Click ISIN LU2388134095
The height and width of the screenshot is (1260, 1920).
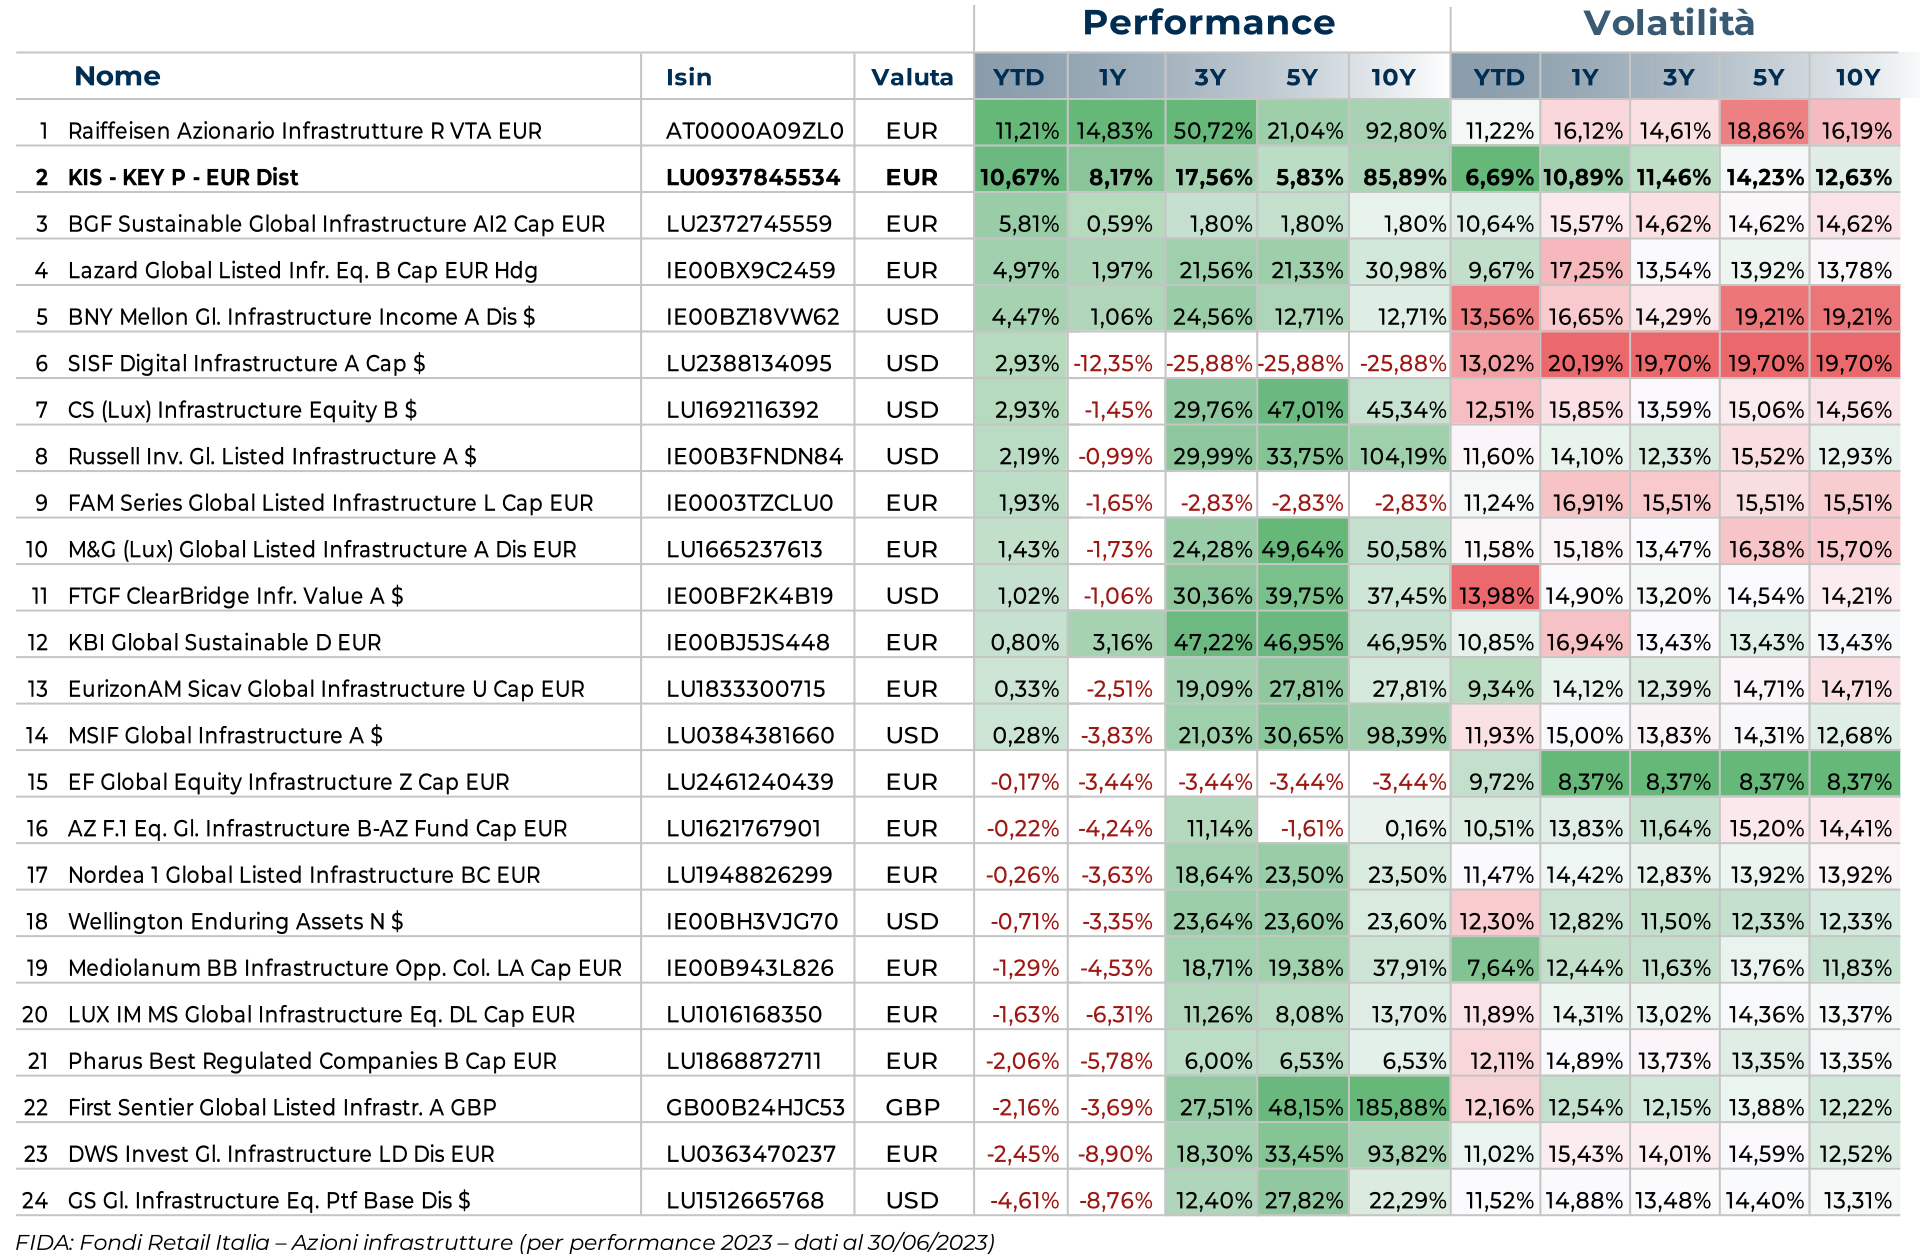point(749,363)
